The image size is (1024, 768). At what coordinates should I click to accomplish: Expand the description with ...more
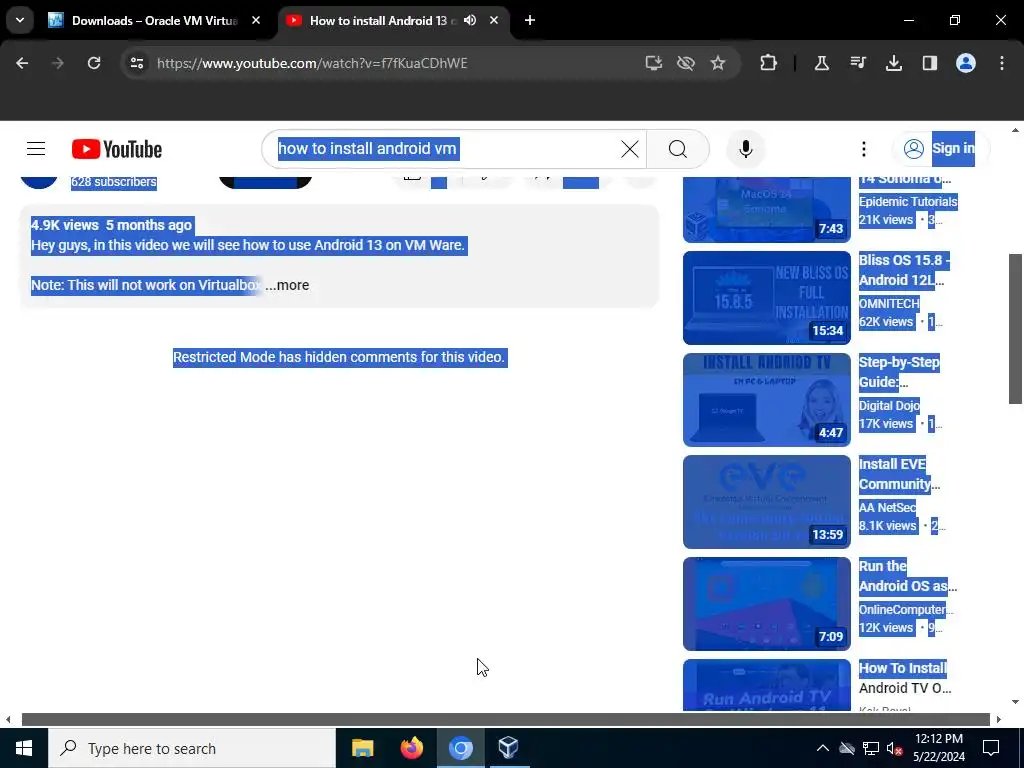(287, 285)
